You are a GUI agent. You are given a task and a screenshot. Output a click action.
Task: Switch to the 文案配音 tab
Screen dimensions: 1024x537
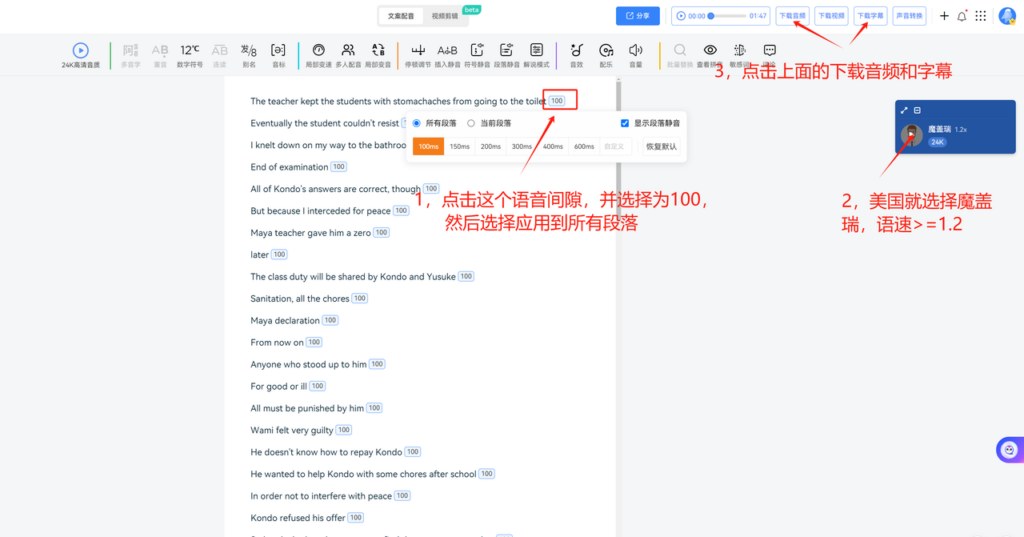tap(401, 16)
